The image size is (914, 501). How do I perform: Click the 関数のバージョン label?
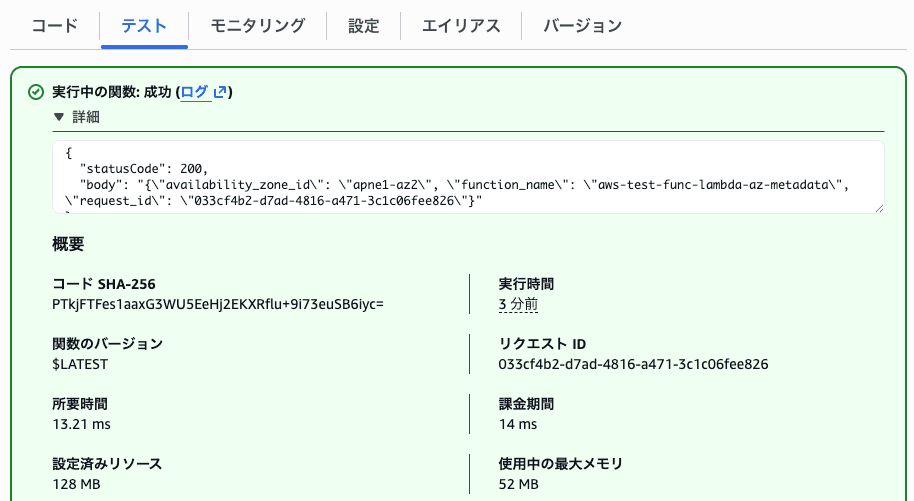pyautogui.click(x=107, y=344)
